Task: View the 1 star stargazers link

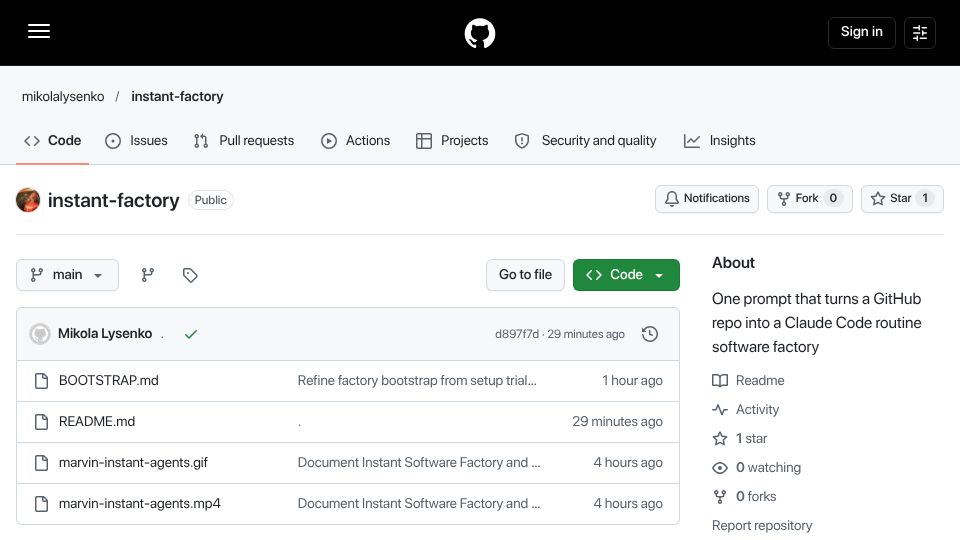Action: click(740, 438)
